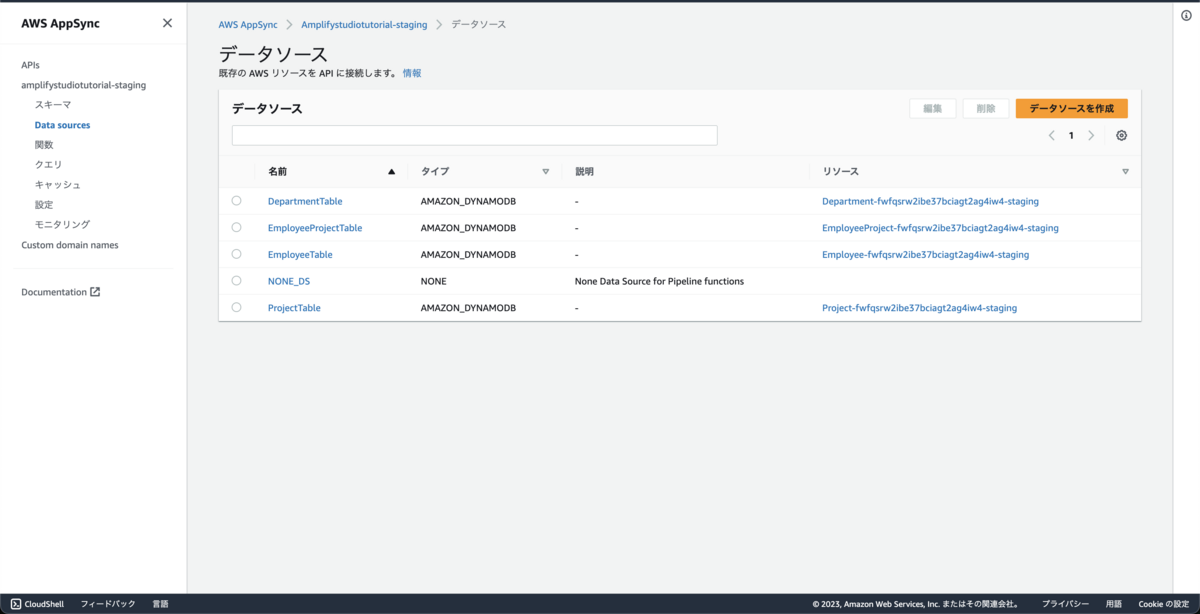Viewport: 1200px width, 614px height.
Task: Click the 削除 button
Action: 986,108
